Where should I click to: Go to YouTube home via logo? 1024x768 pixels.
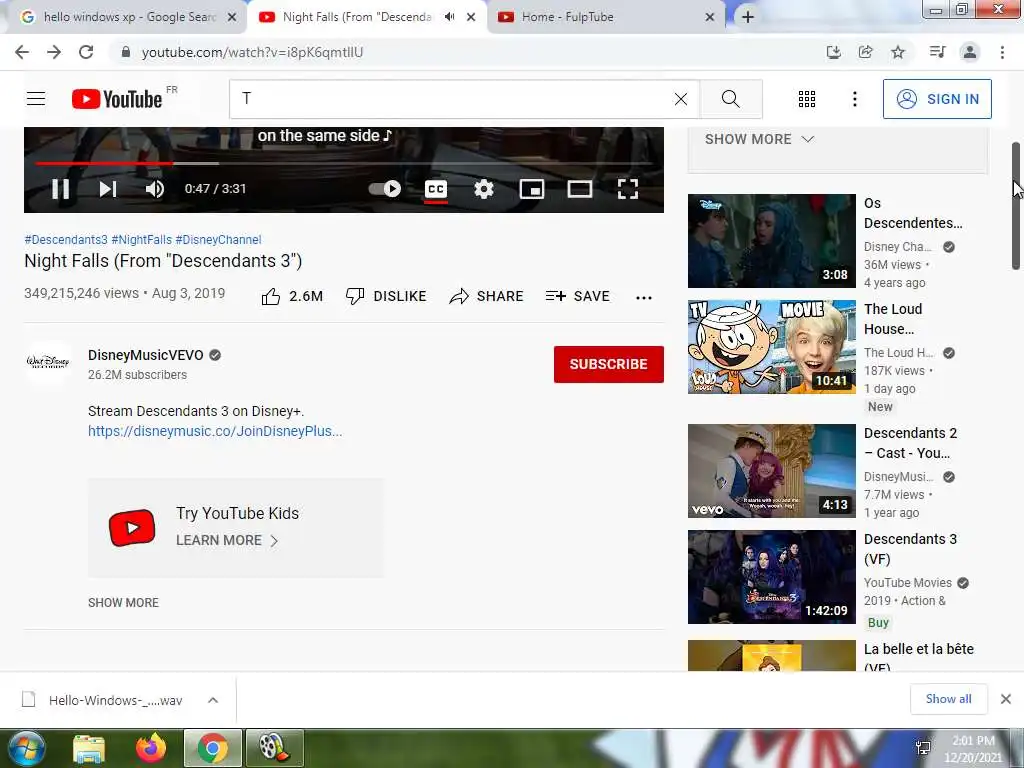pyautogui.click(x=117, y=99)
